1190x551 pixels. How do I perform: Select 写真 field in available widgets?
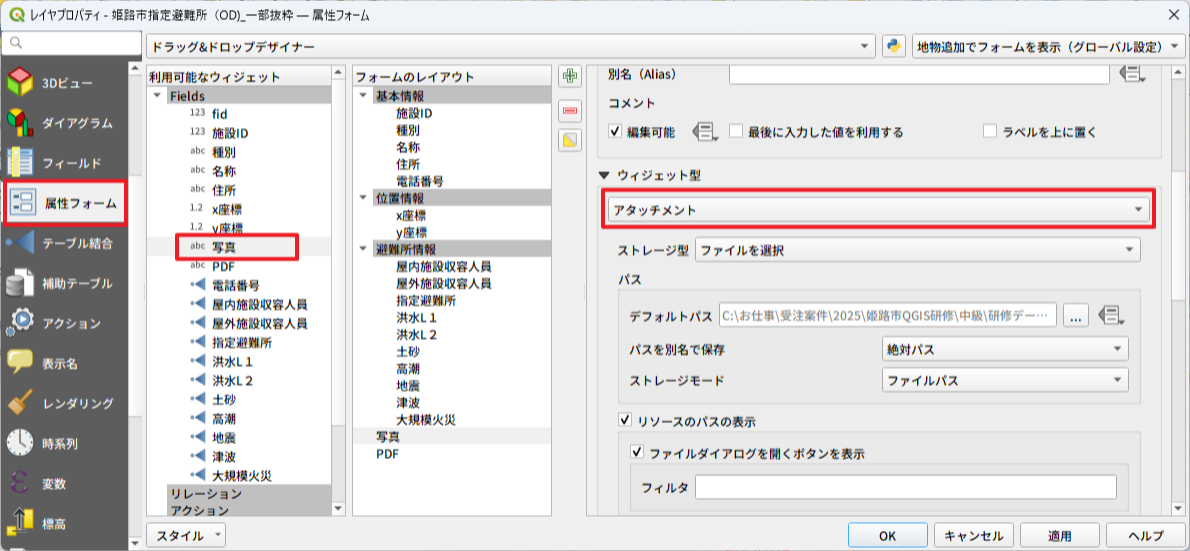point(224,246)
